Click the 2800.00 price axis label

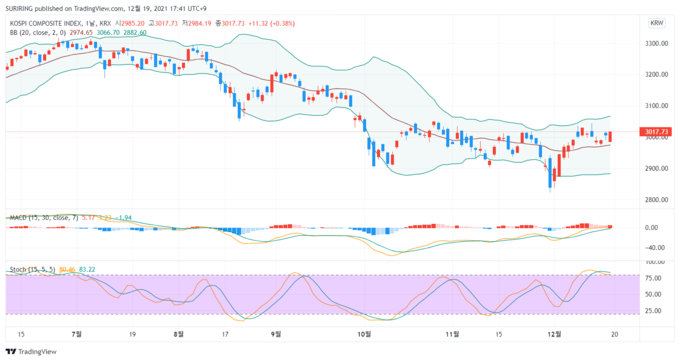coord(657,200)
